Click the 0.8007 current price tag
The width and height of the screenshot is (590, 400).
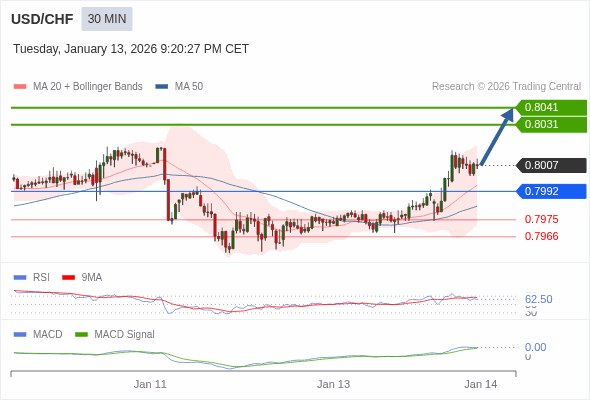[x=551, y=165]
